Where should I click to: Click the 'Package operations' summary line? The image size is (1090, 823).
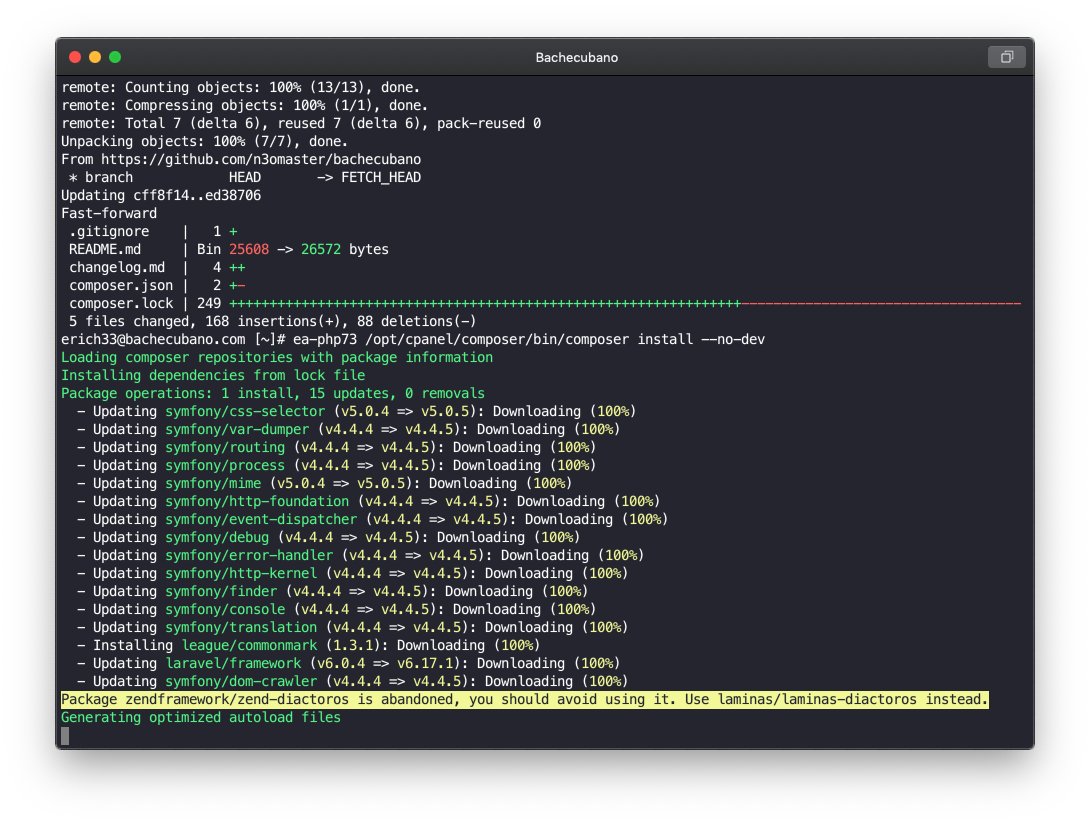tap(272, 393)
